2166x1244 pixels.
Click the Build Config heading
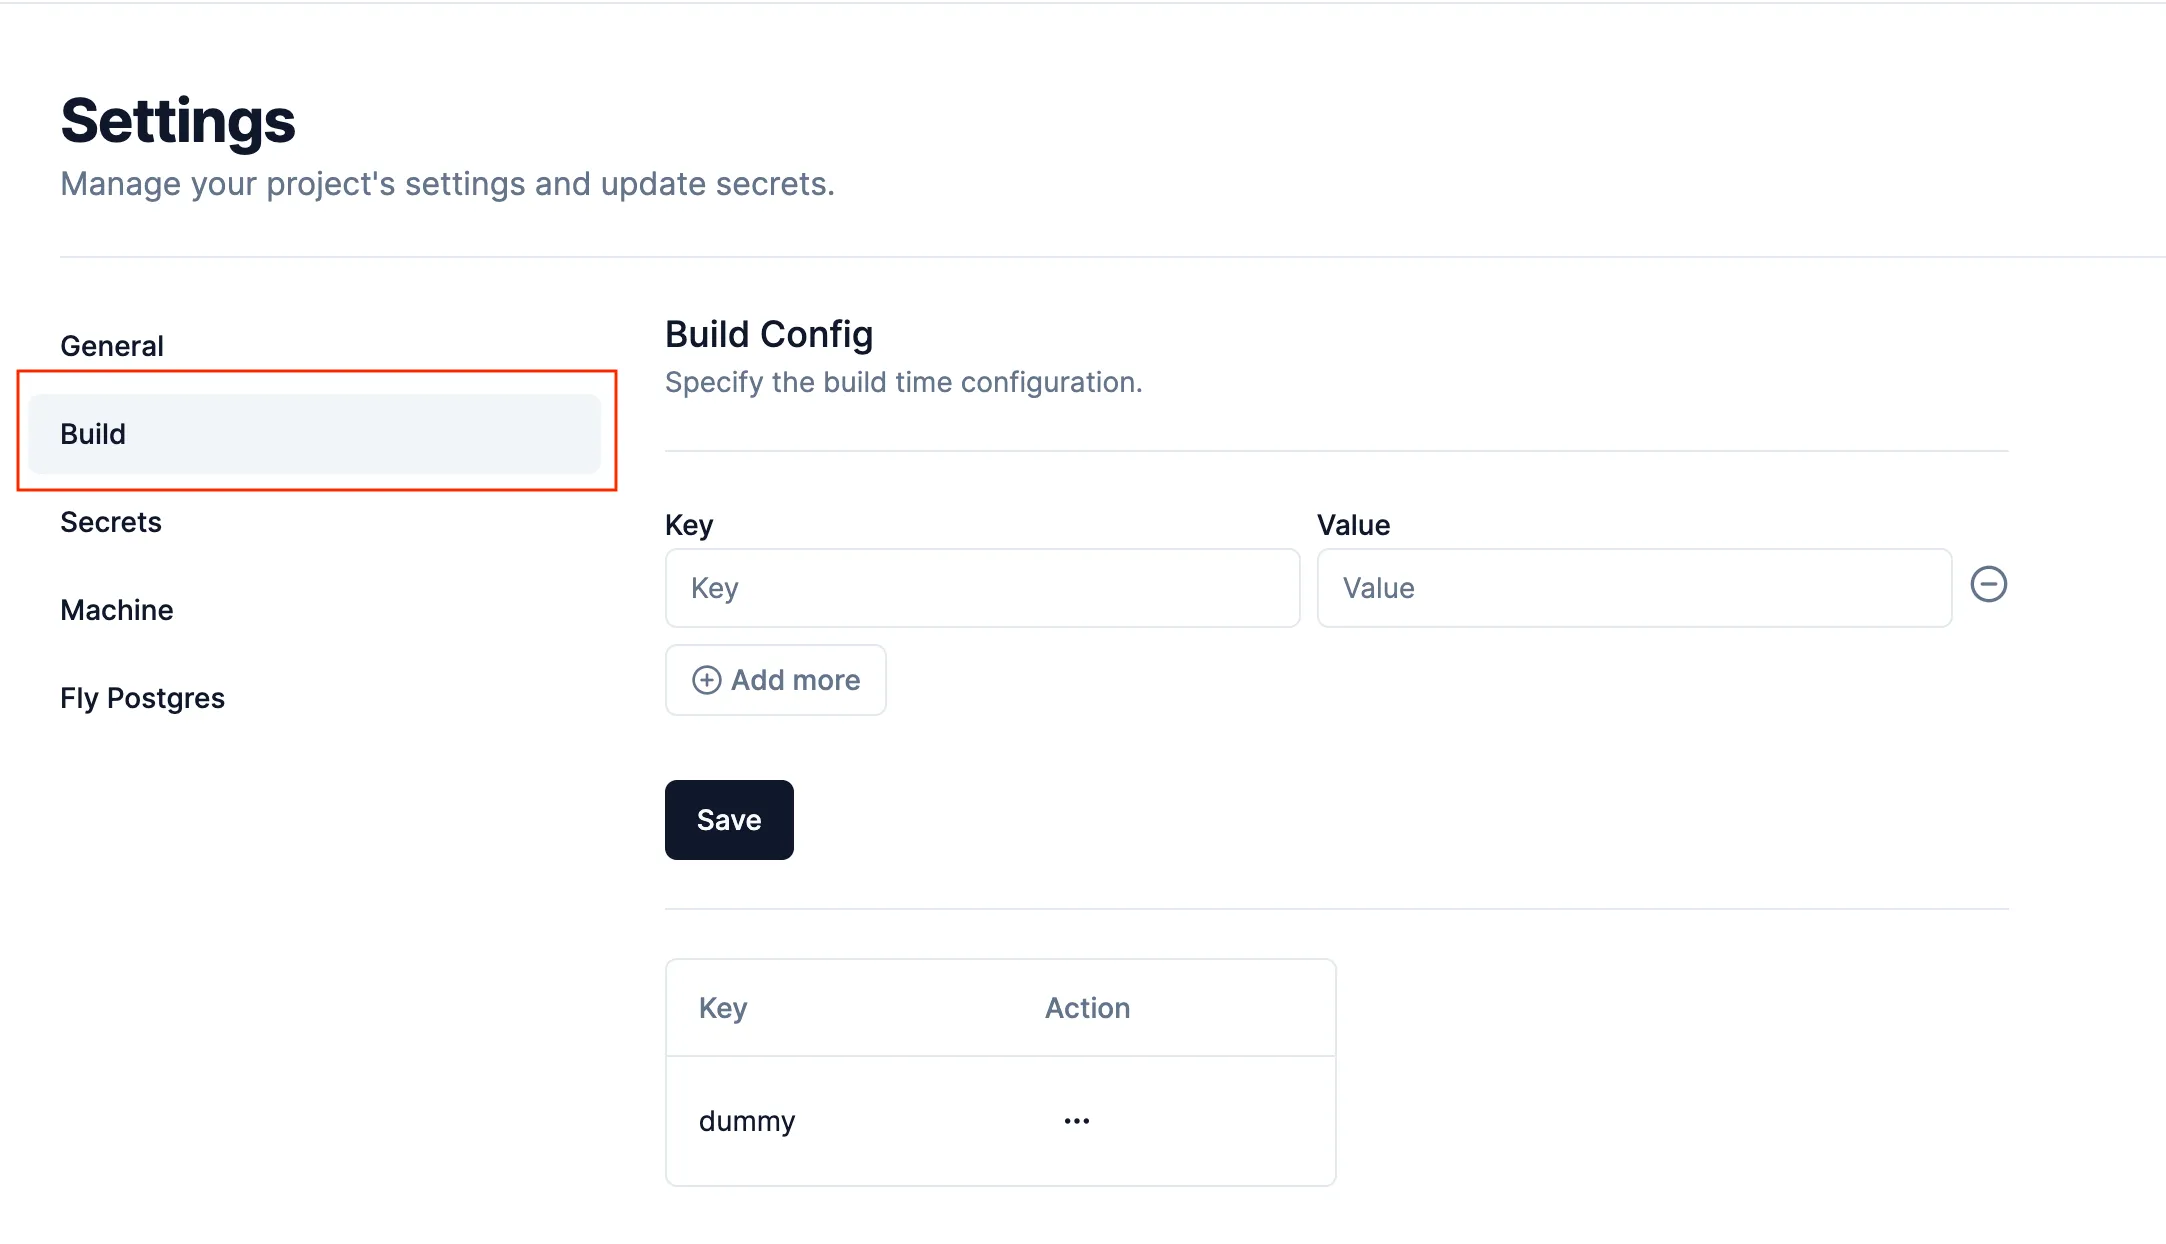pos(769,334)
